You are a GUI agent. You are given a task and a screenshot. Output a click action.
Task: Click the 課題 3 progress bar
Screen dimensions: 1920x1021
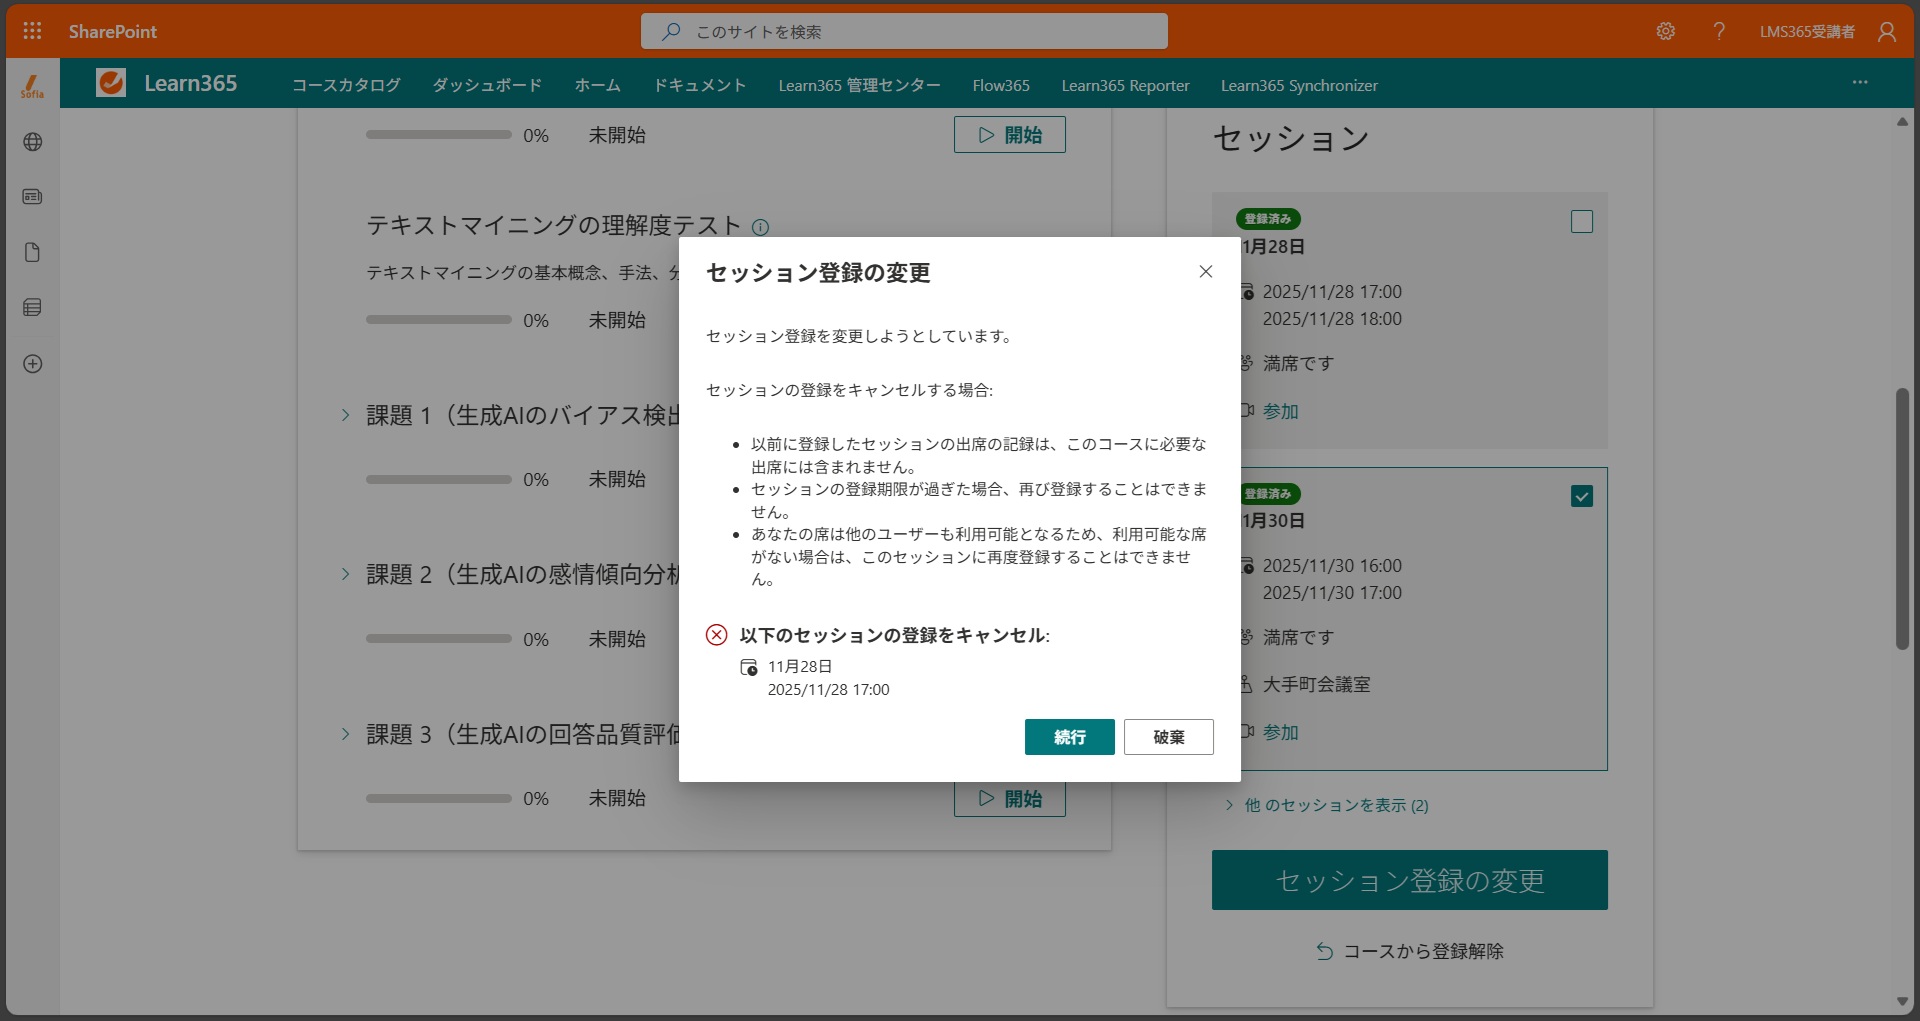tap(438, 798)
